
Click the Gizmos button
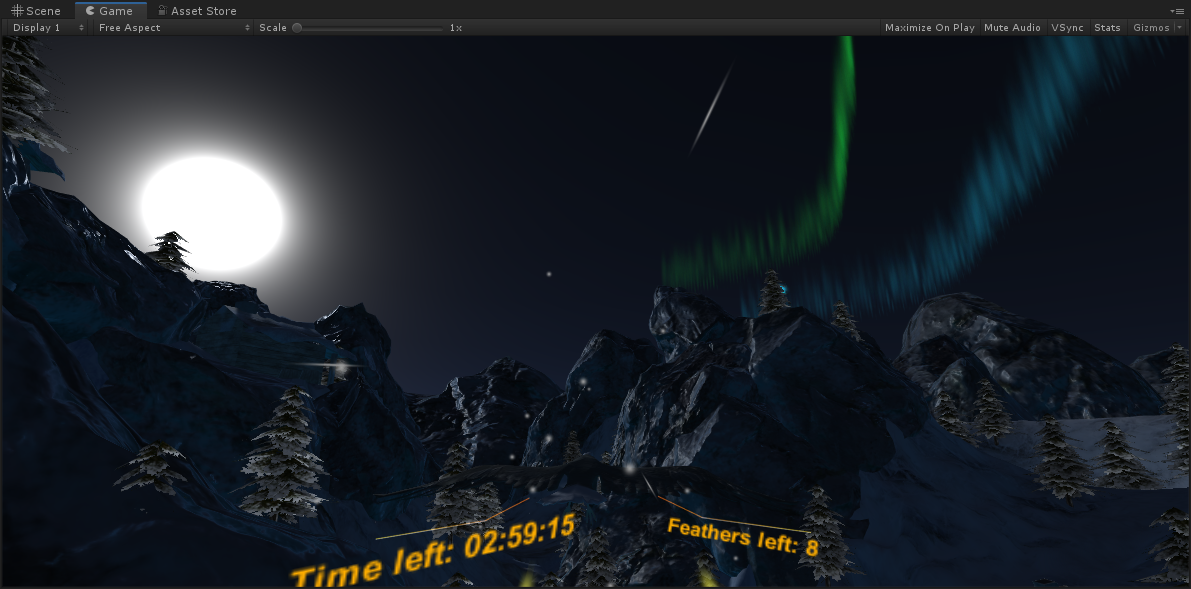(x=1151, y=28)
